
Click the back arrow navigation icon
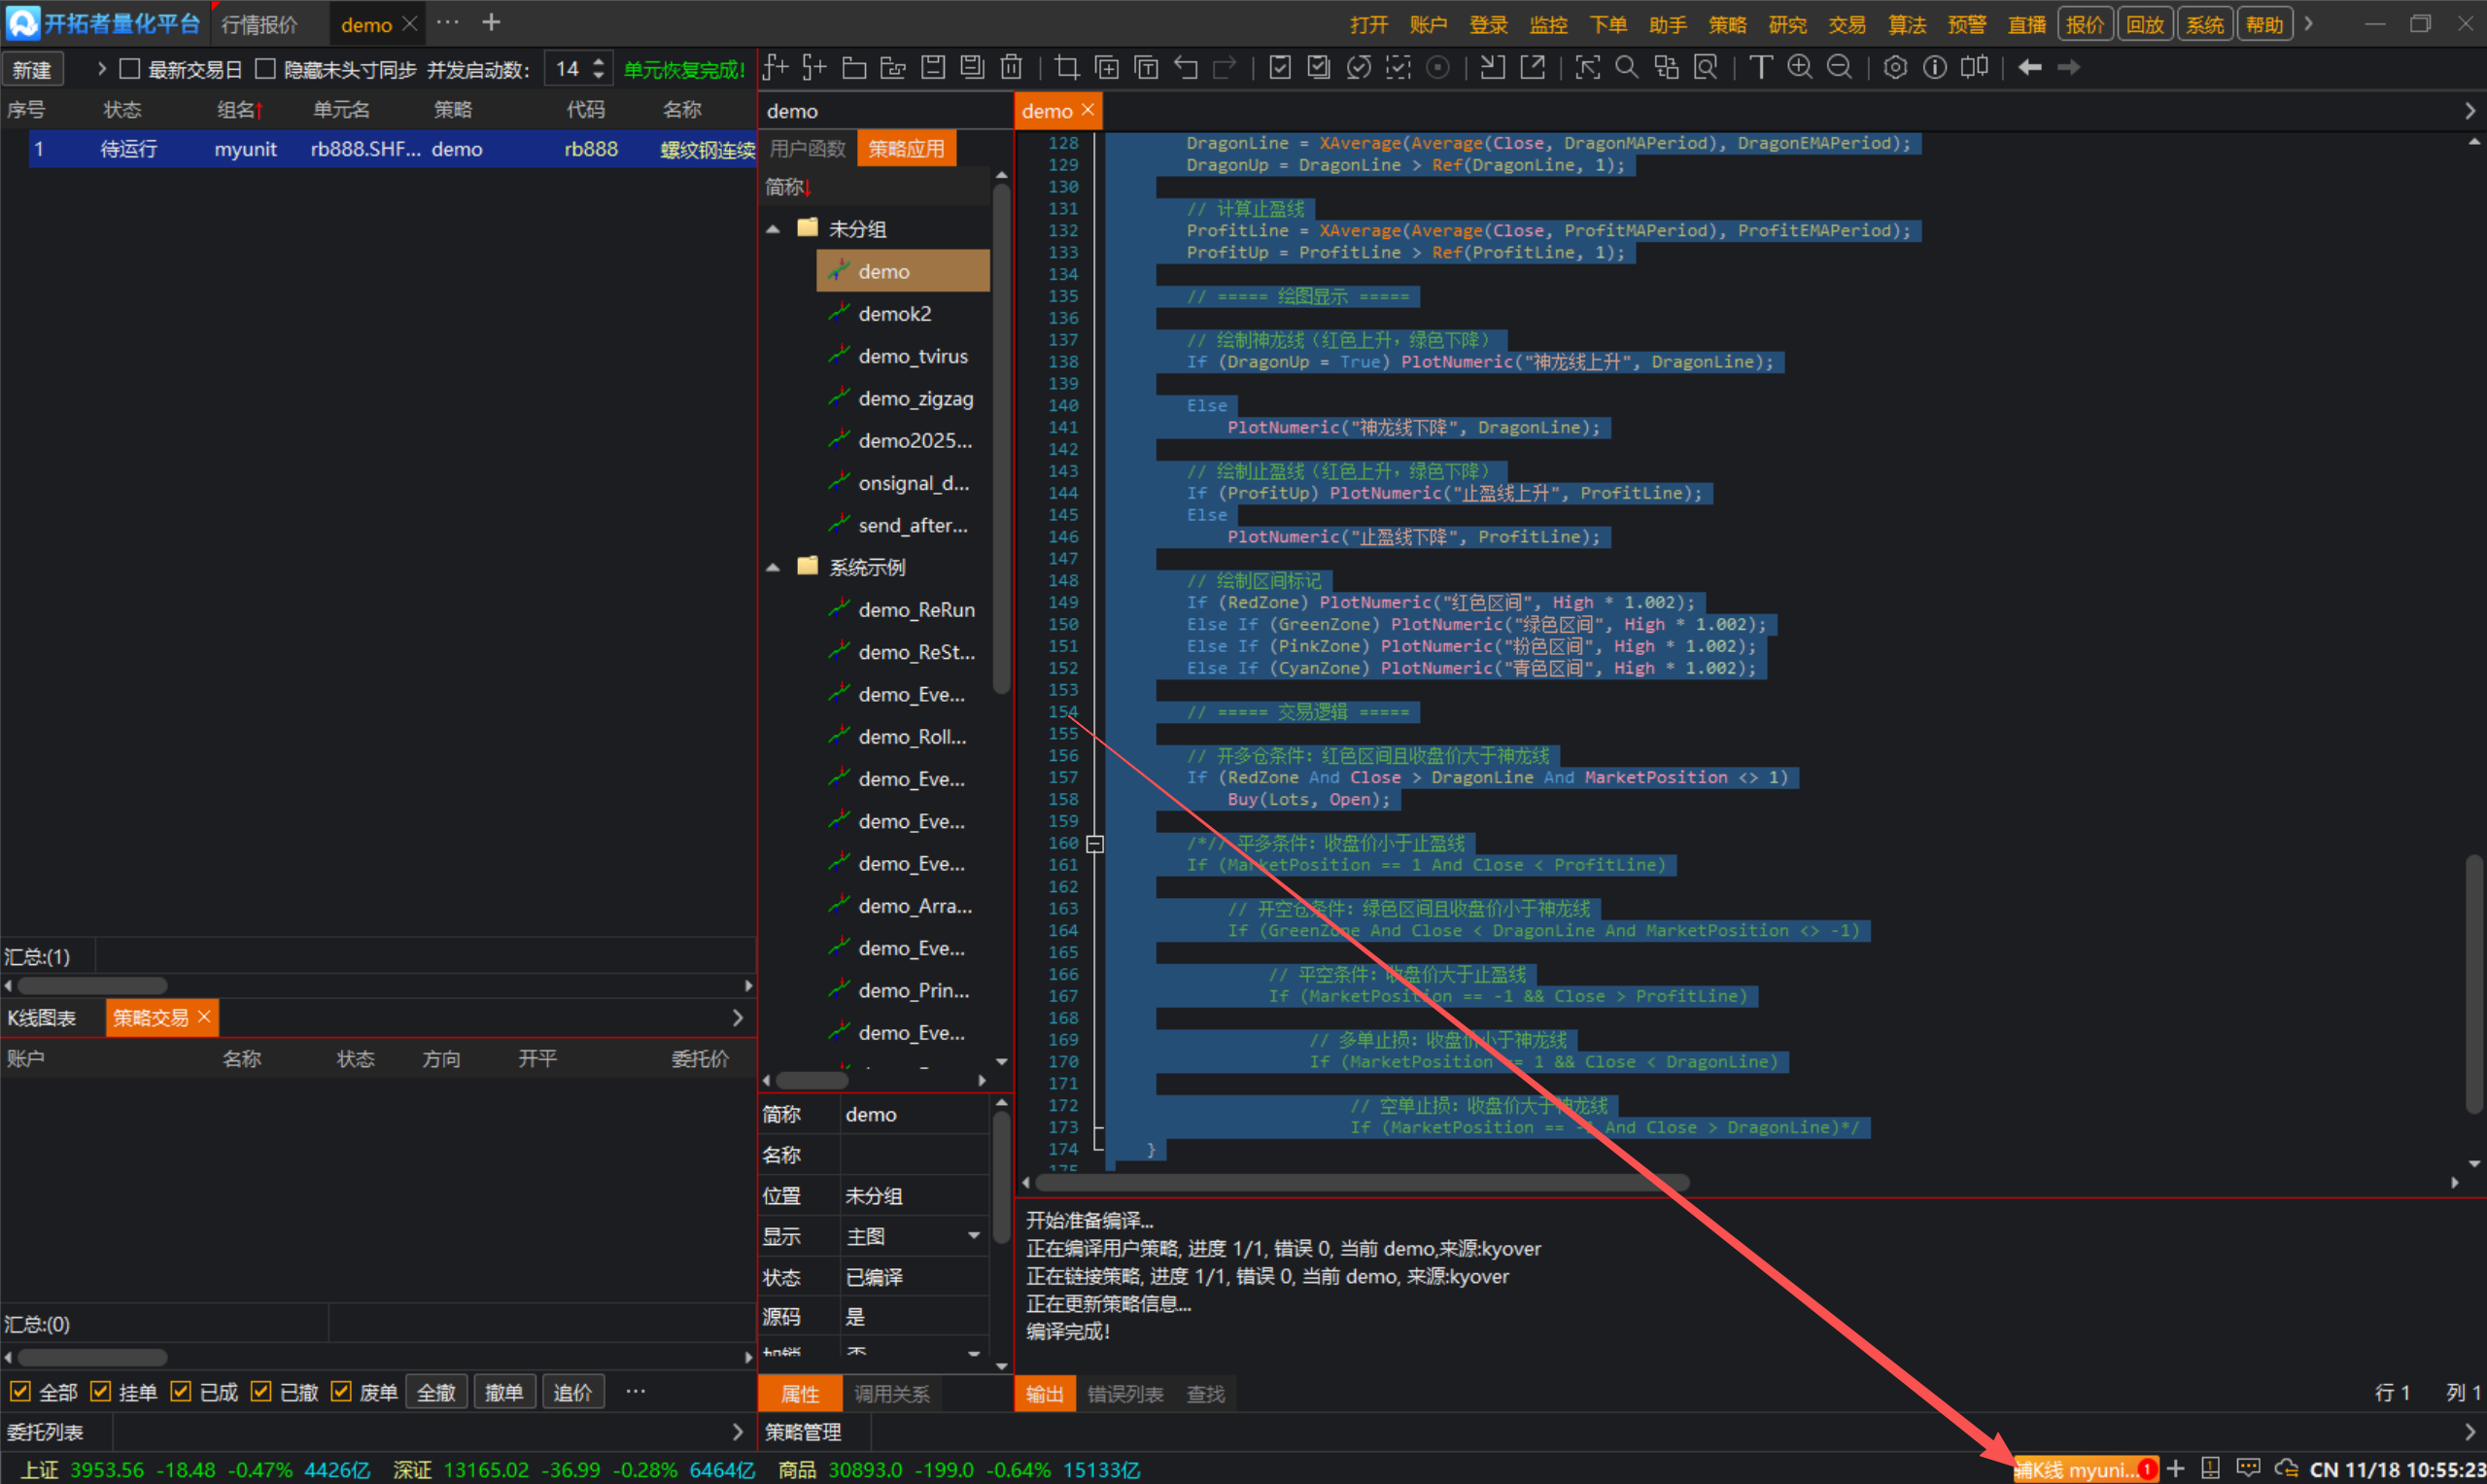[2029, 67]
